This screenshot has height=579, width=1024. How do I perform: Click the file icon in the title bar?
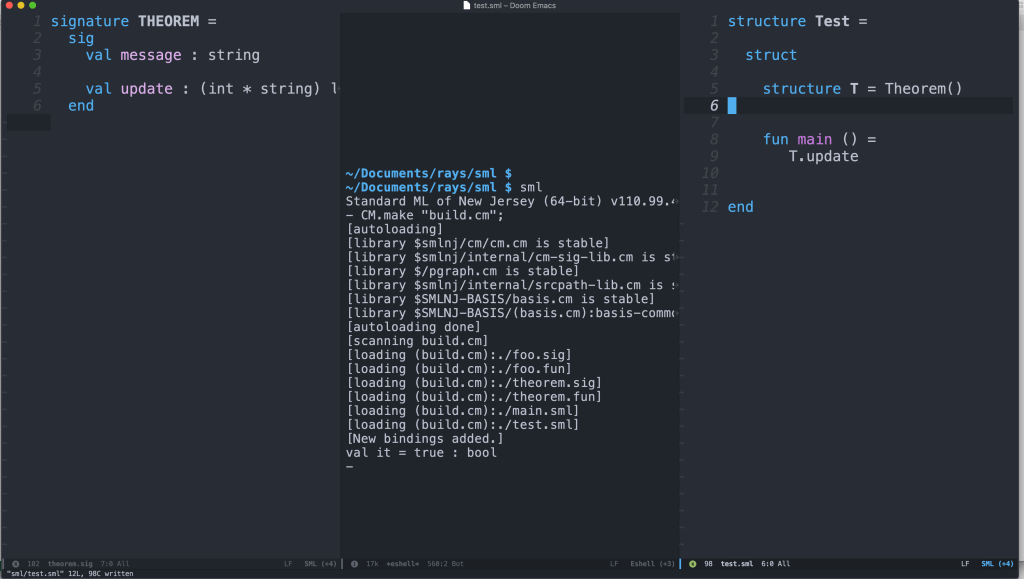pos(466,6)
